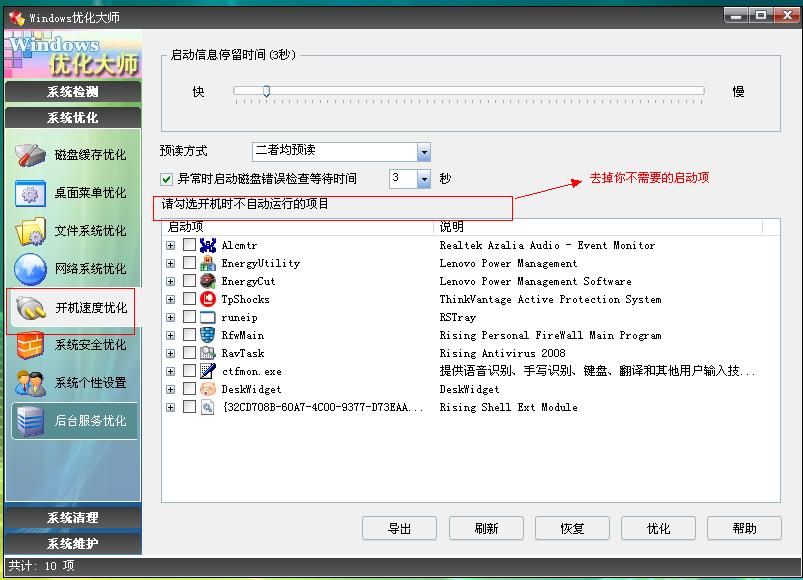The height and width of the screenshot is (580, 803).
Task: Expand the EnergyUtility tree node
Action: 171,264
